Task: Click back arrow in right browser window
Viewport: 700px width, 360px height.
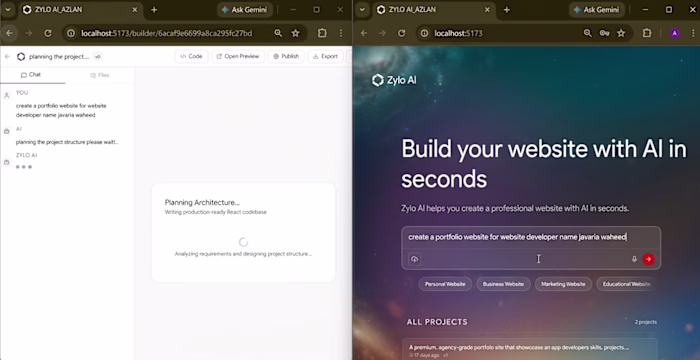Action: pos(364,33)
